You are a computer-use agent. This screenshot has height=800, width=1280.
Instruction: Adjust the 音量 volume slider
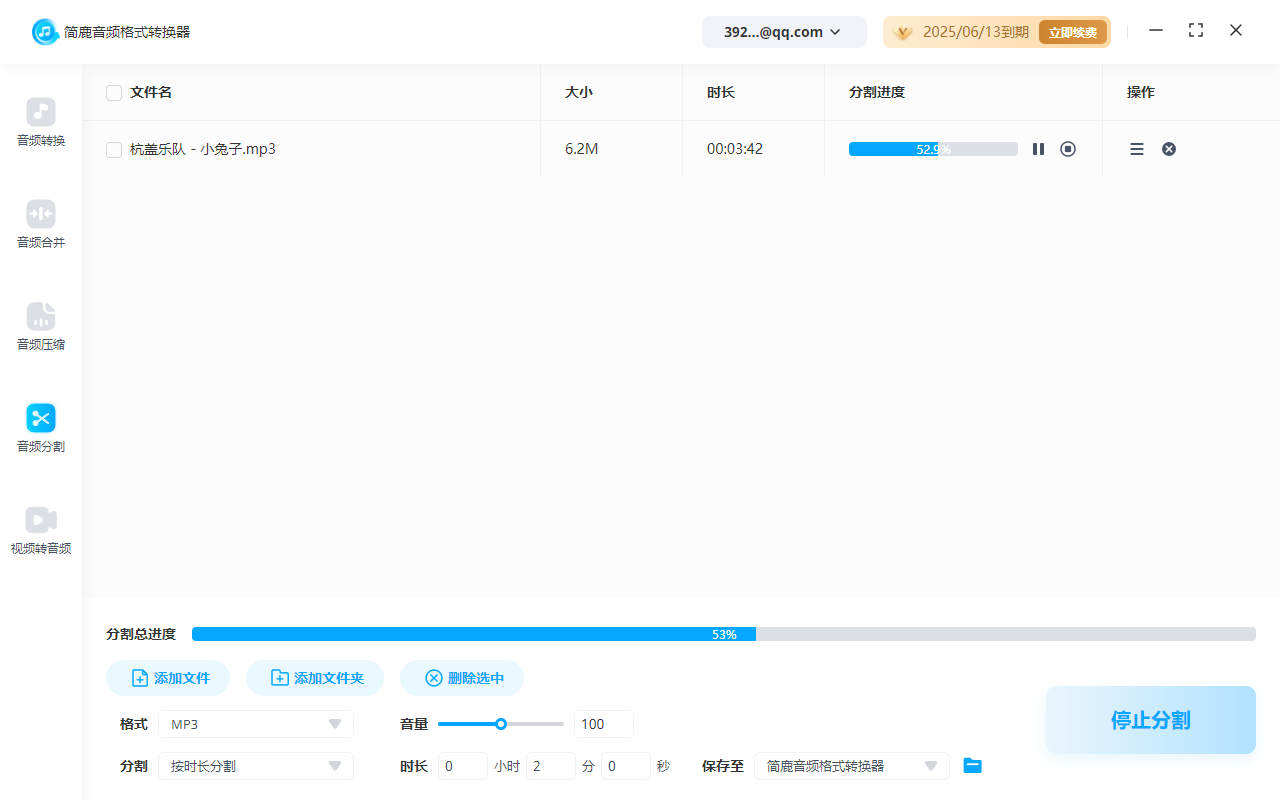click(x=500, y=723)
